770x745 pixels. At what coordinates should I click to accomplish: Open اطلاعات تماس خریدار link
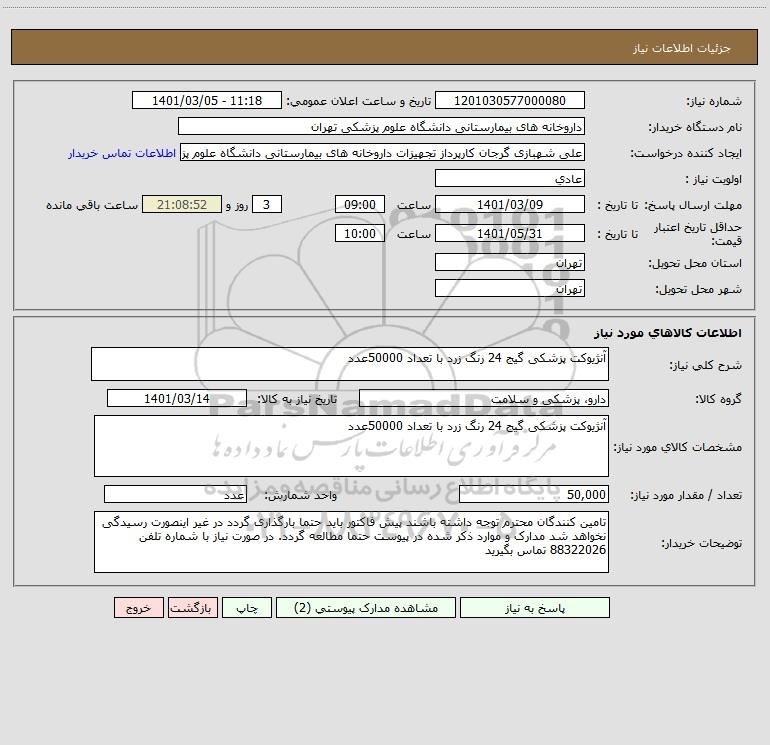(x=122, y=153)
